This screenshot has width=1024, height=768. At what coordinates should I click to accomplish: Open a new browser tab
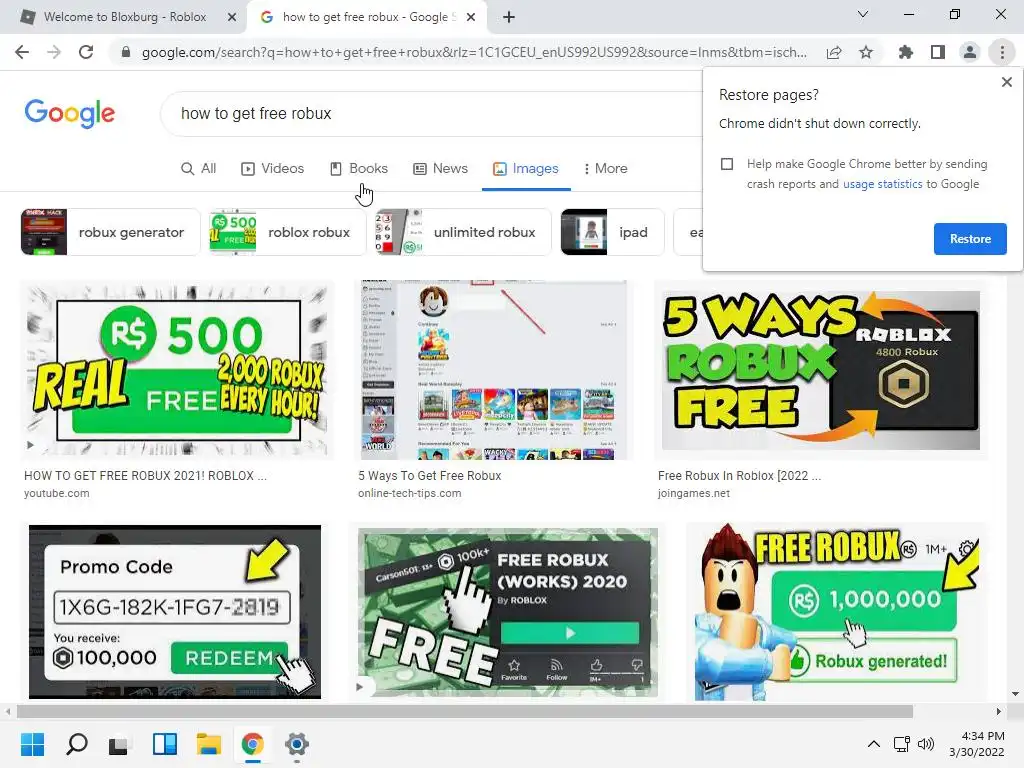509,17
